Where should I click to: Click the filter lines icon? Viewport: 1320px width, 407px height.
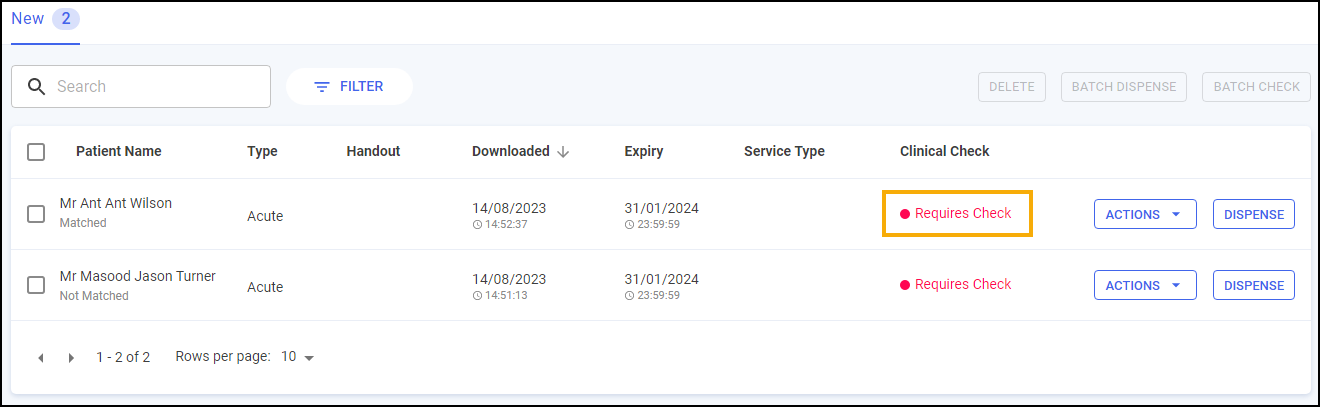tap(322, 87)
